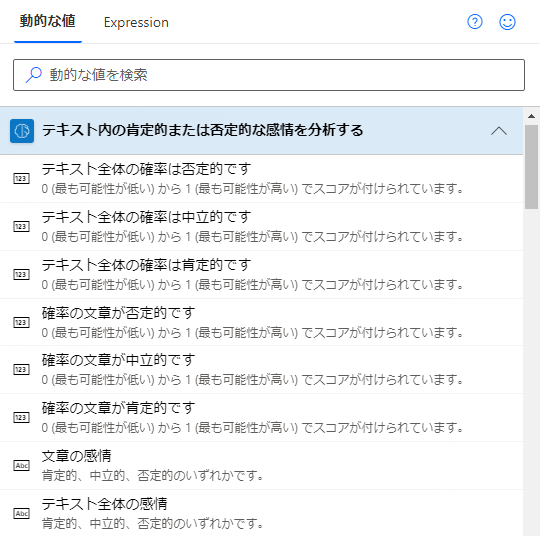Click Abc icon beside 文章の感情

coord(21,466)
